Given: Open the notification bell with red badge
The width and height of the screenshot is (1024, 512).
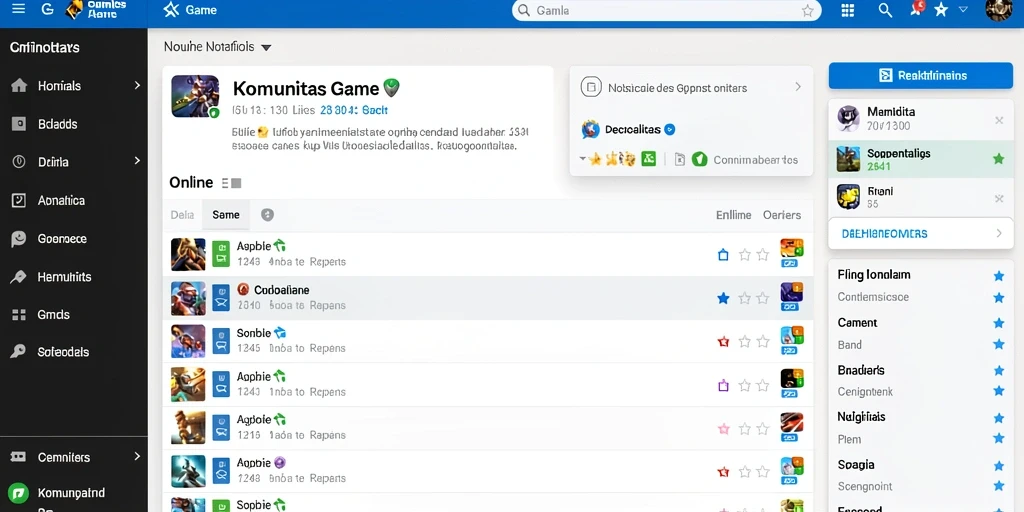Looking at the screenshot, I should [x=916, y=9].
